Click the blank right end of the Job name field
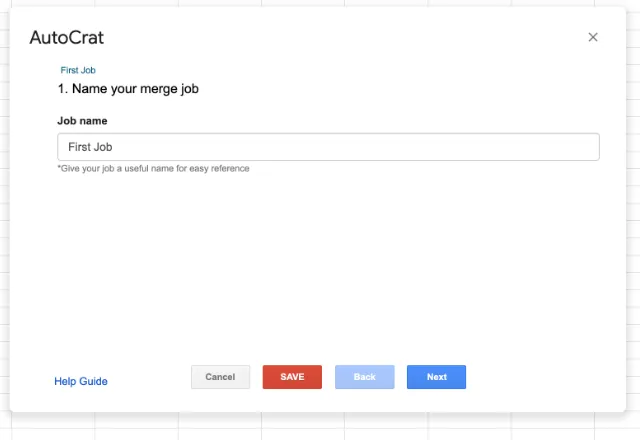 coord(560,147)
